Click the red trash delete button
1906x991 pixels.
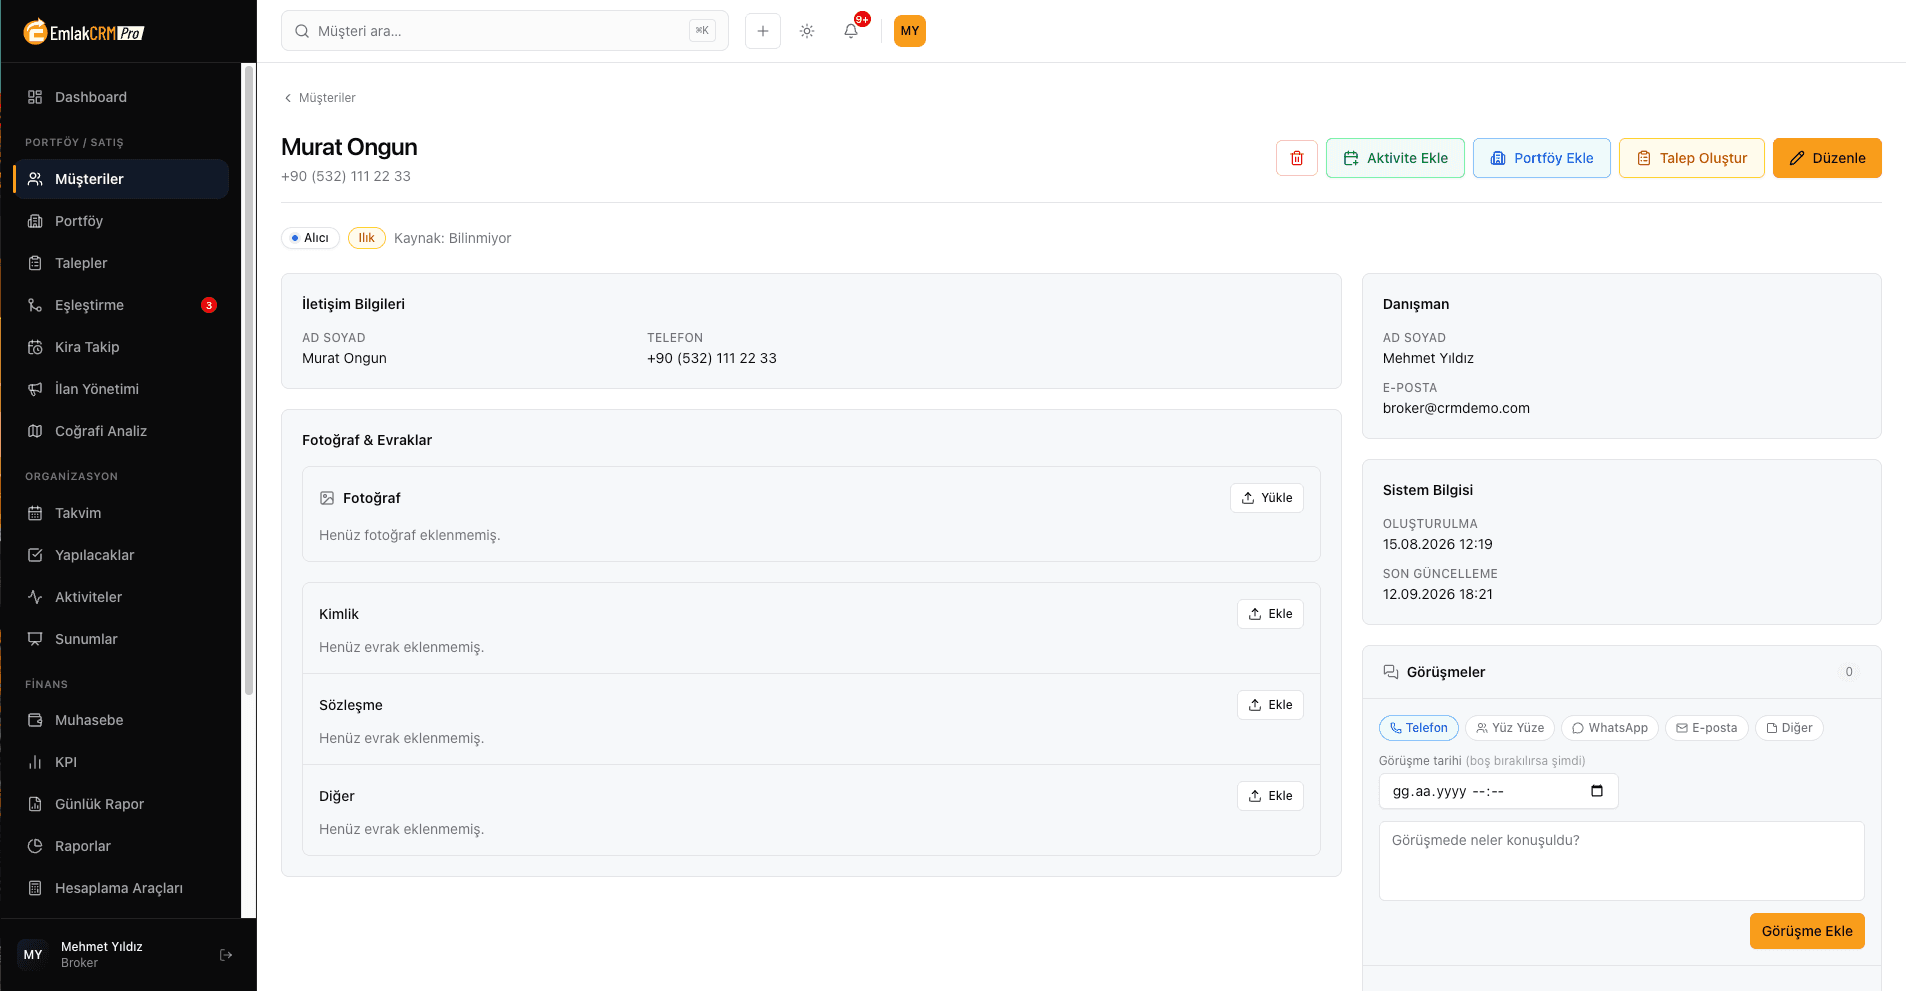click(x=1296, y=158)
